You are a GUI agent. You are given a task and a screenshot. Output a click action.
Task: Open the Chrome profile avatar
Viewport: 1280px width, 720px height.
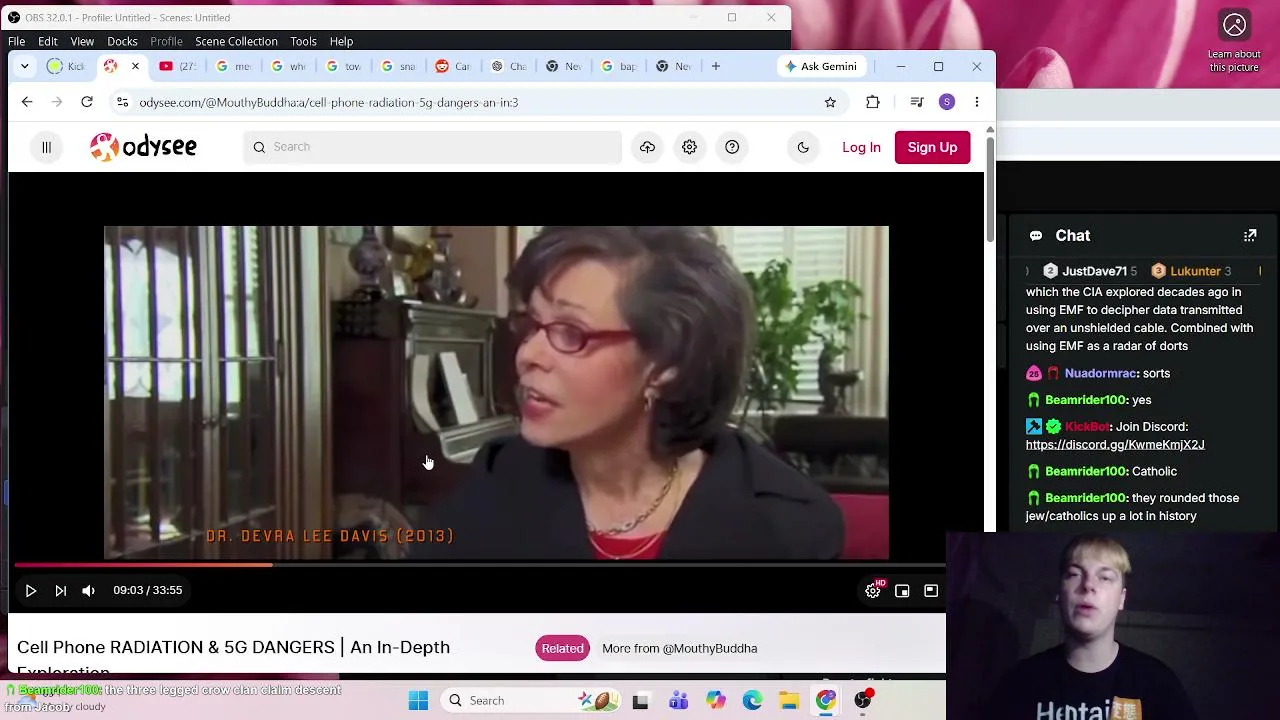pyautogui.click(x=947, y=102)
